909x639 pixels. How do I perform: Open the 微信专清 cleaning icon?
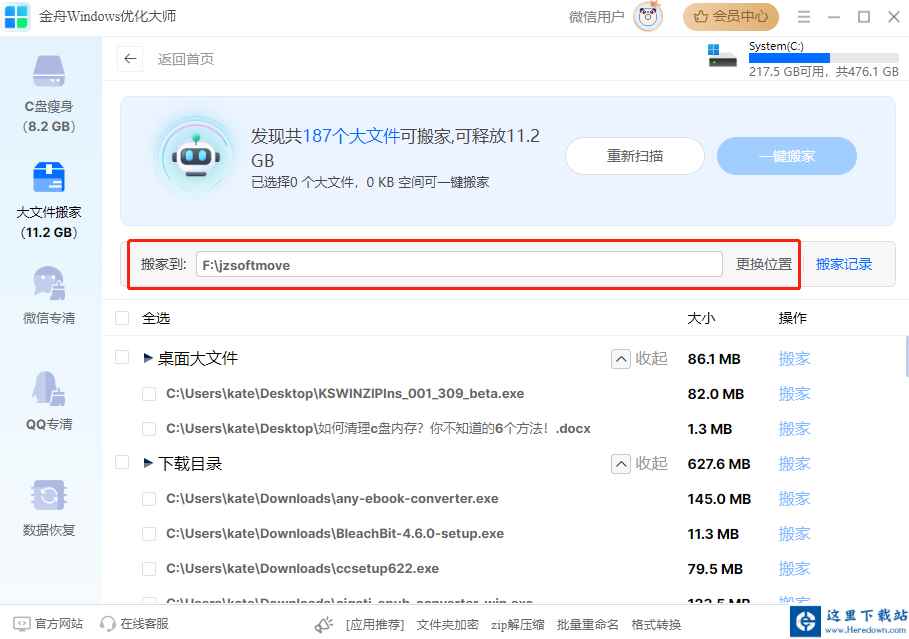pos(49,283)
